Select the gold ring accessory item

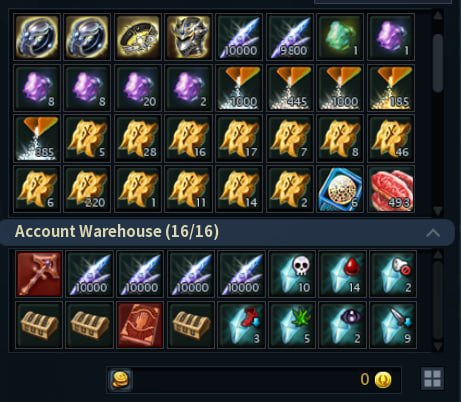[x=138, y=37]
